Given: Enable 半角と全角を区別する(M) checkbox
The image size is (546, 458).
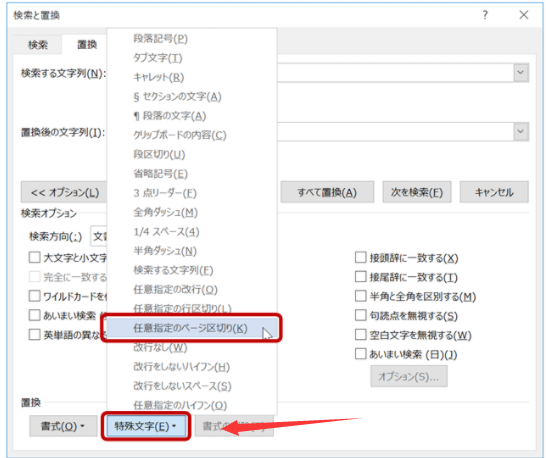Looking at the screenshot, I should 360,296.
